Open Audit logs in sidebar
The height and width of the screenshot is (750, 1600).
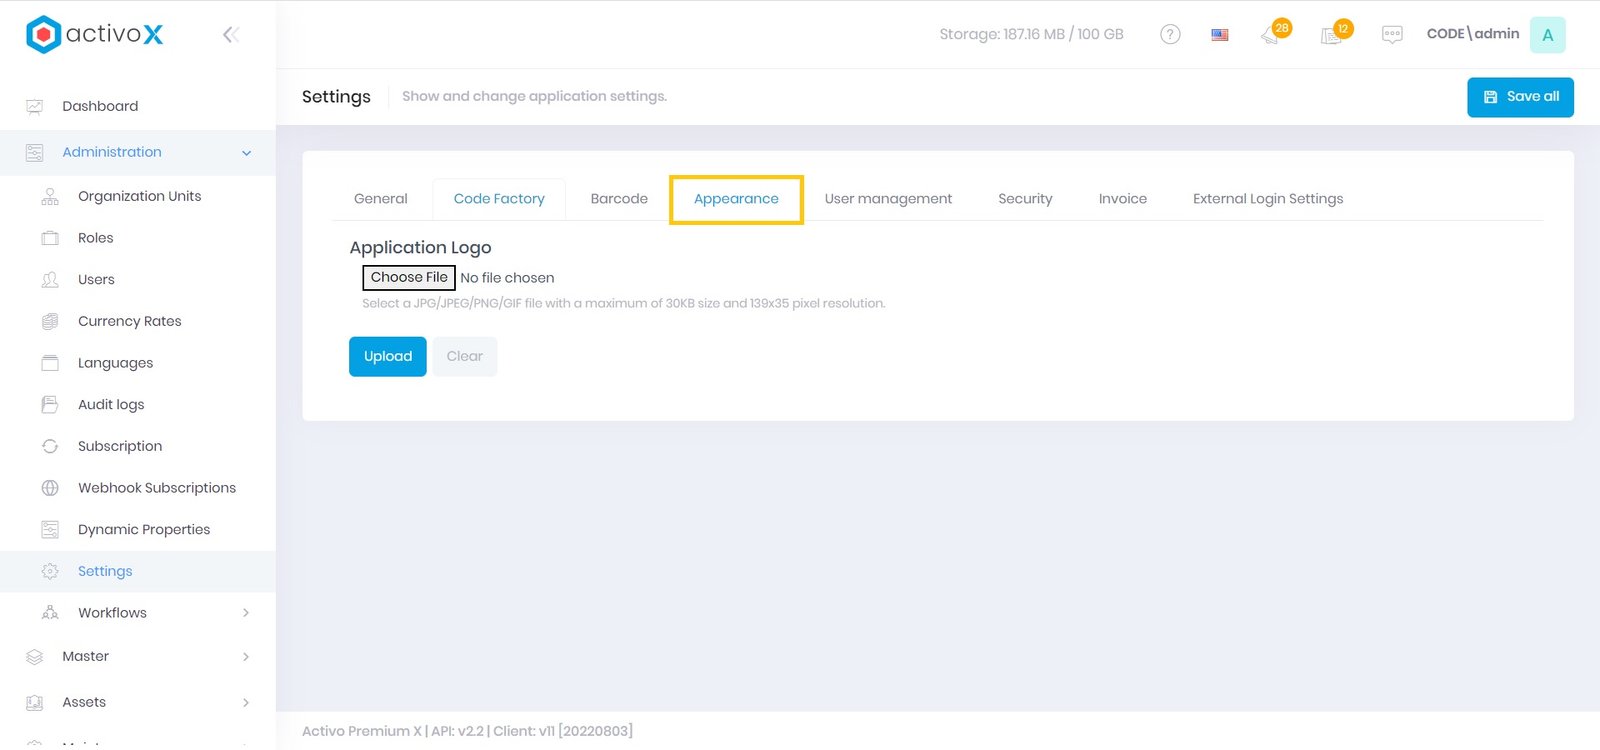[x=111, y=405]
